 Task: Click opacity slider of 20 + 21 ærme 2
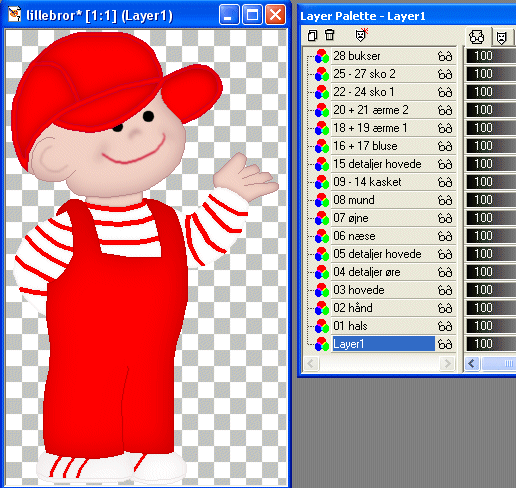pos(491,110)
